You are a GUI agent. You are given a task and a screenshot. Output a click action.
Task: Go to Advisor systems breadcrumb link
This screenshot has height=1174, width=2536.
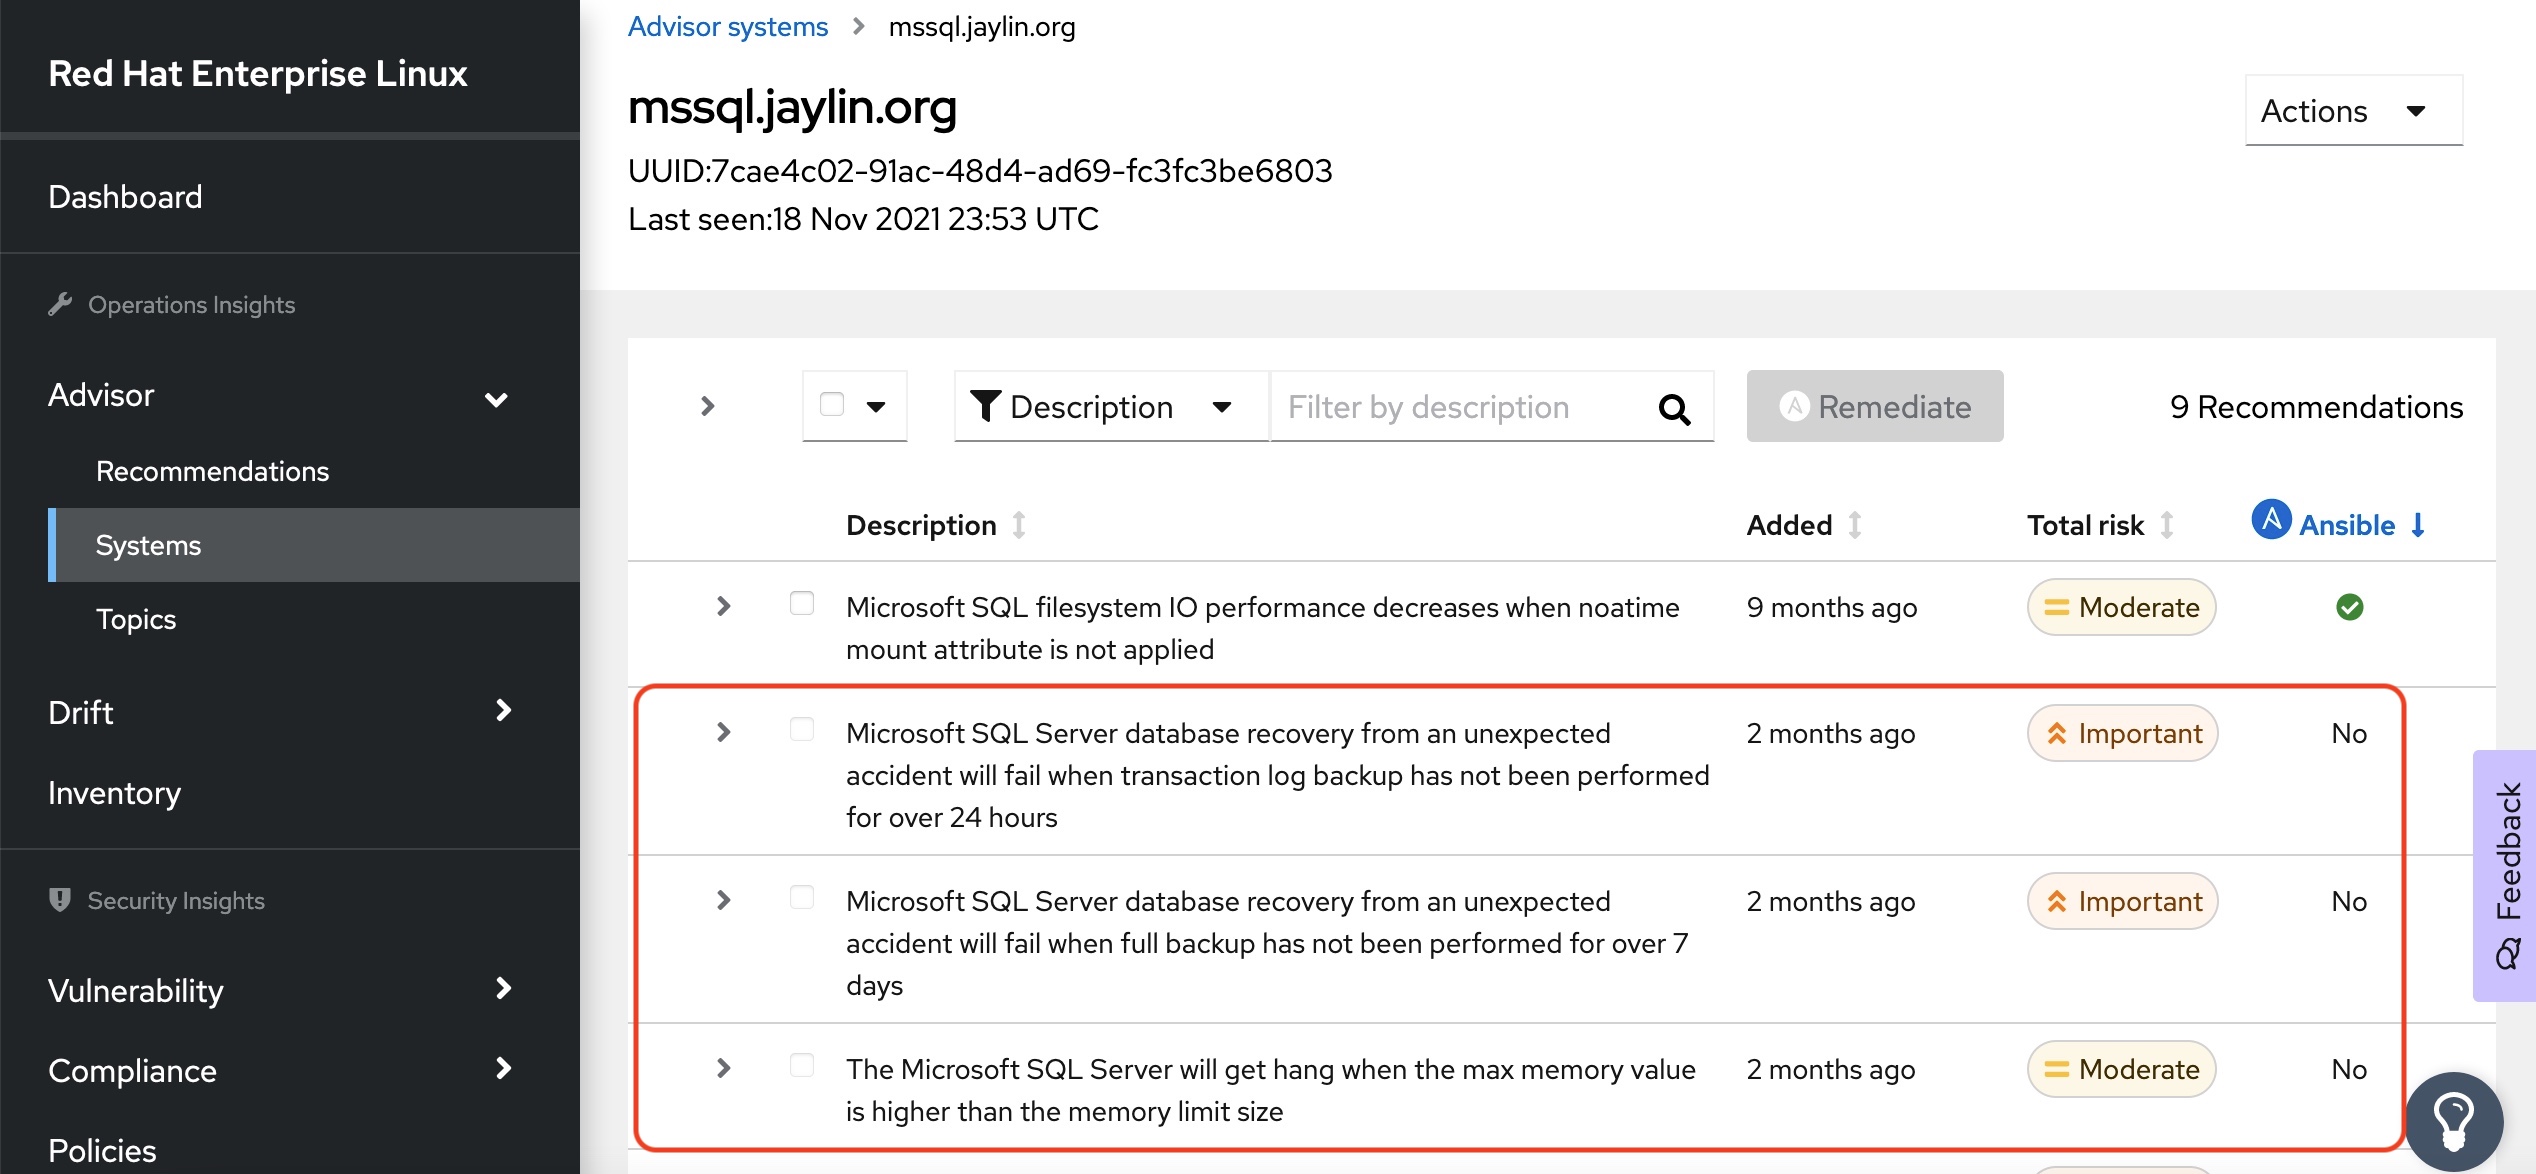tap(727, 27)
